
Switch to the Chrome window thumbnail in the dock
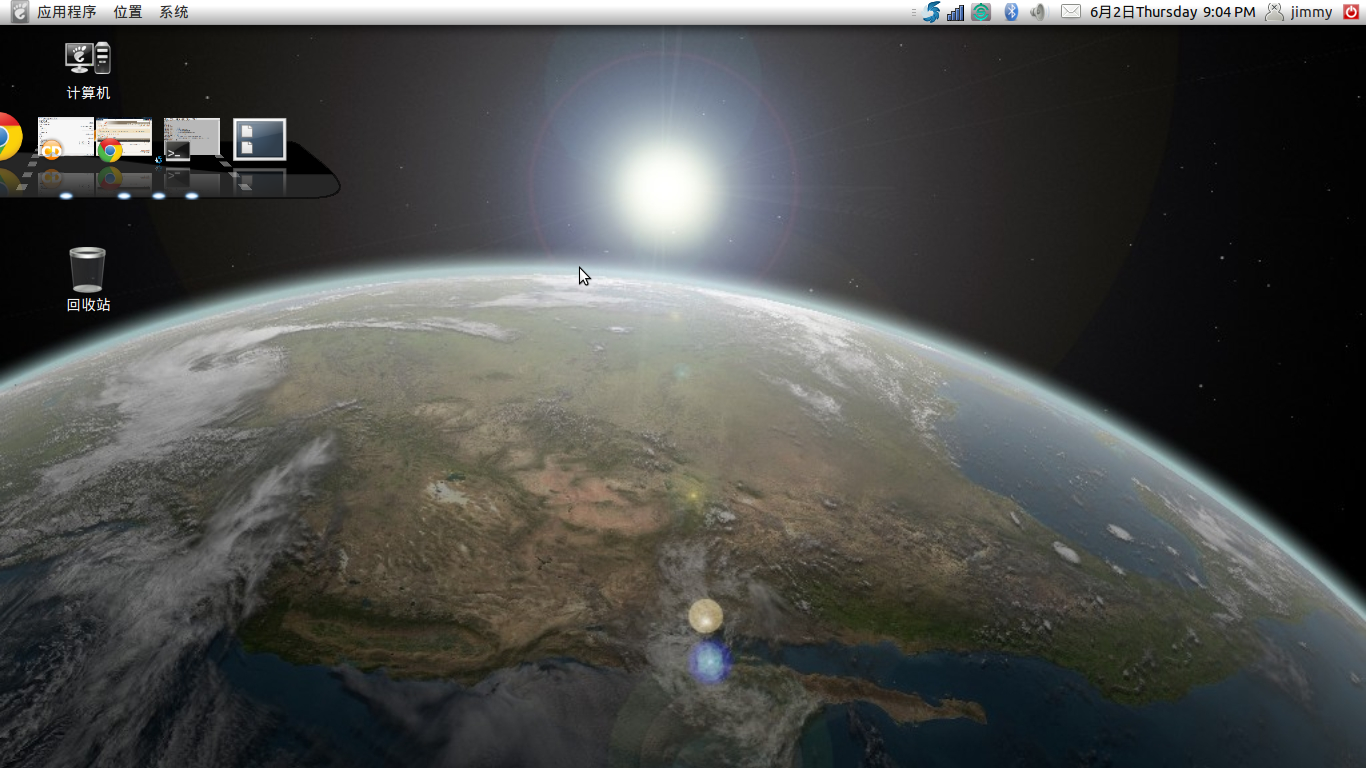pos(124,139)
